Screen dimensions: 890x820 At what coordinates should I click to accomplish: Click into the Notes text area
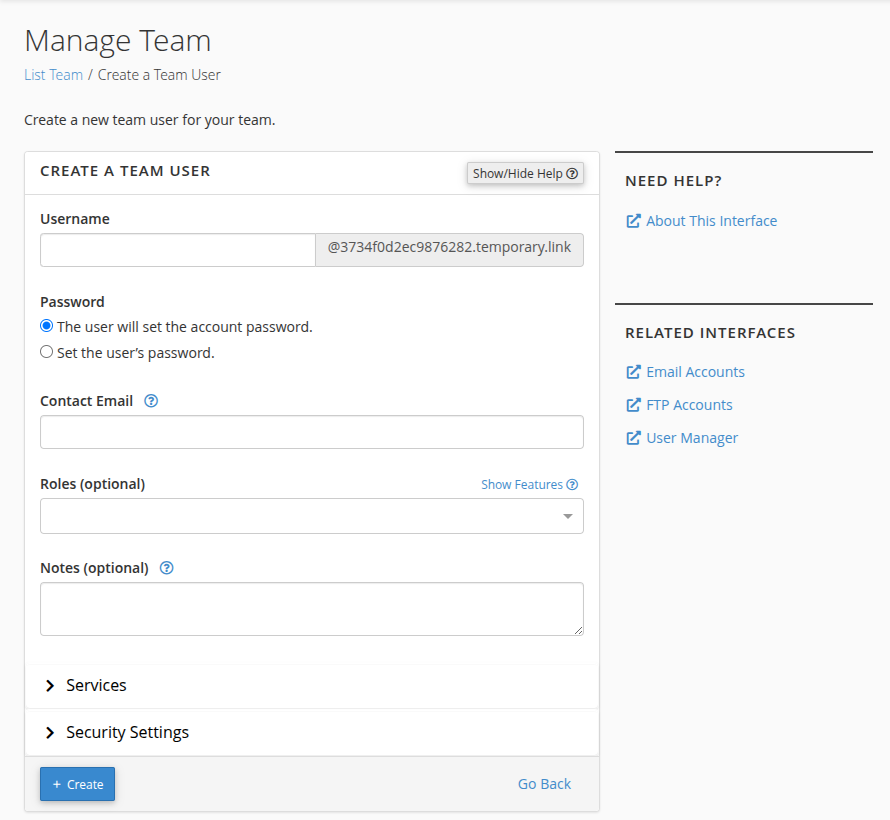pyautogui.click(x=312, y=609)
